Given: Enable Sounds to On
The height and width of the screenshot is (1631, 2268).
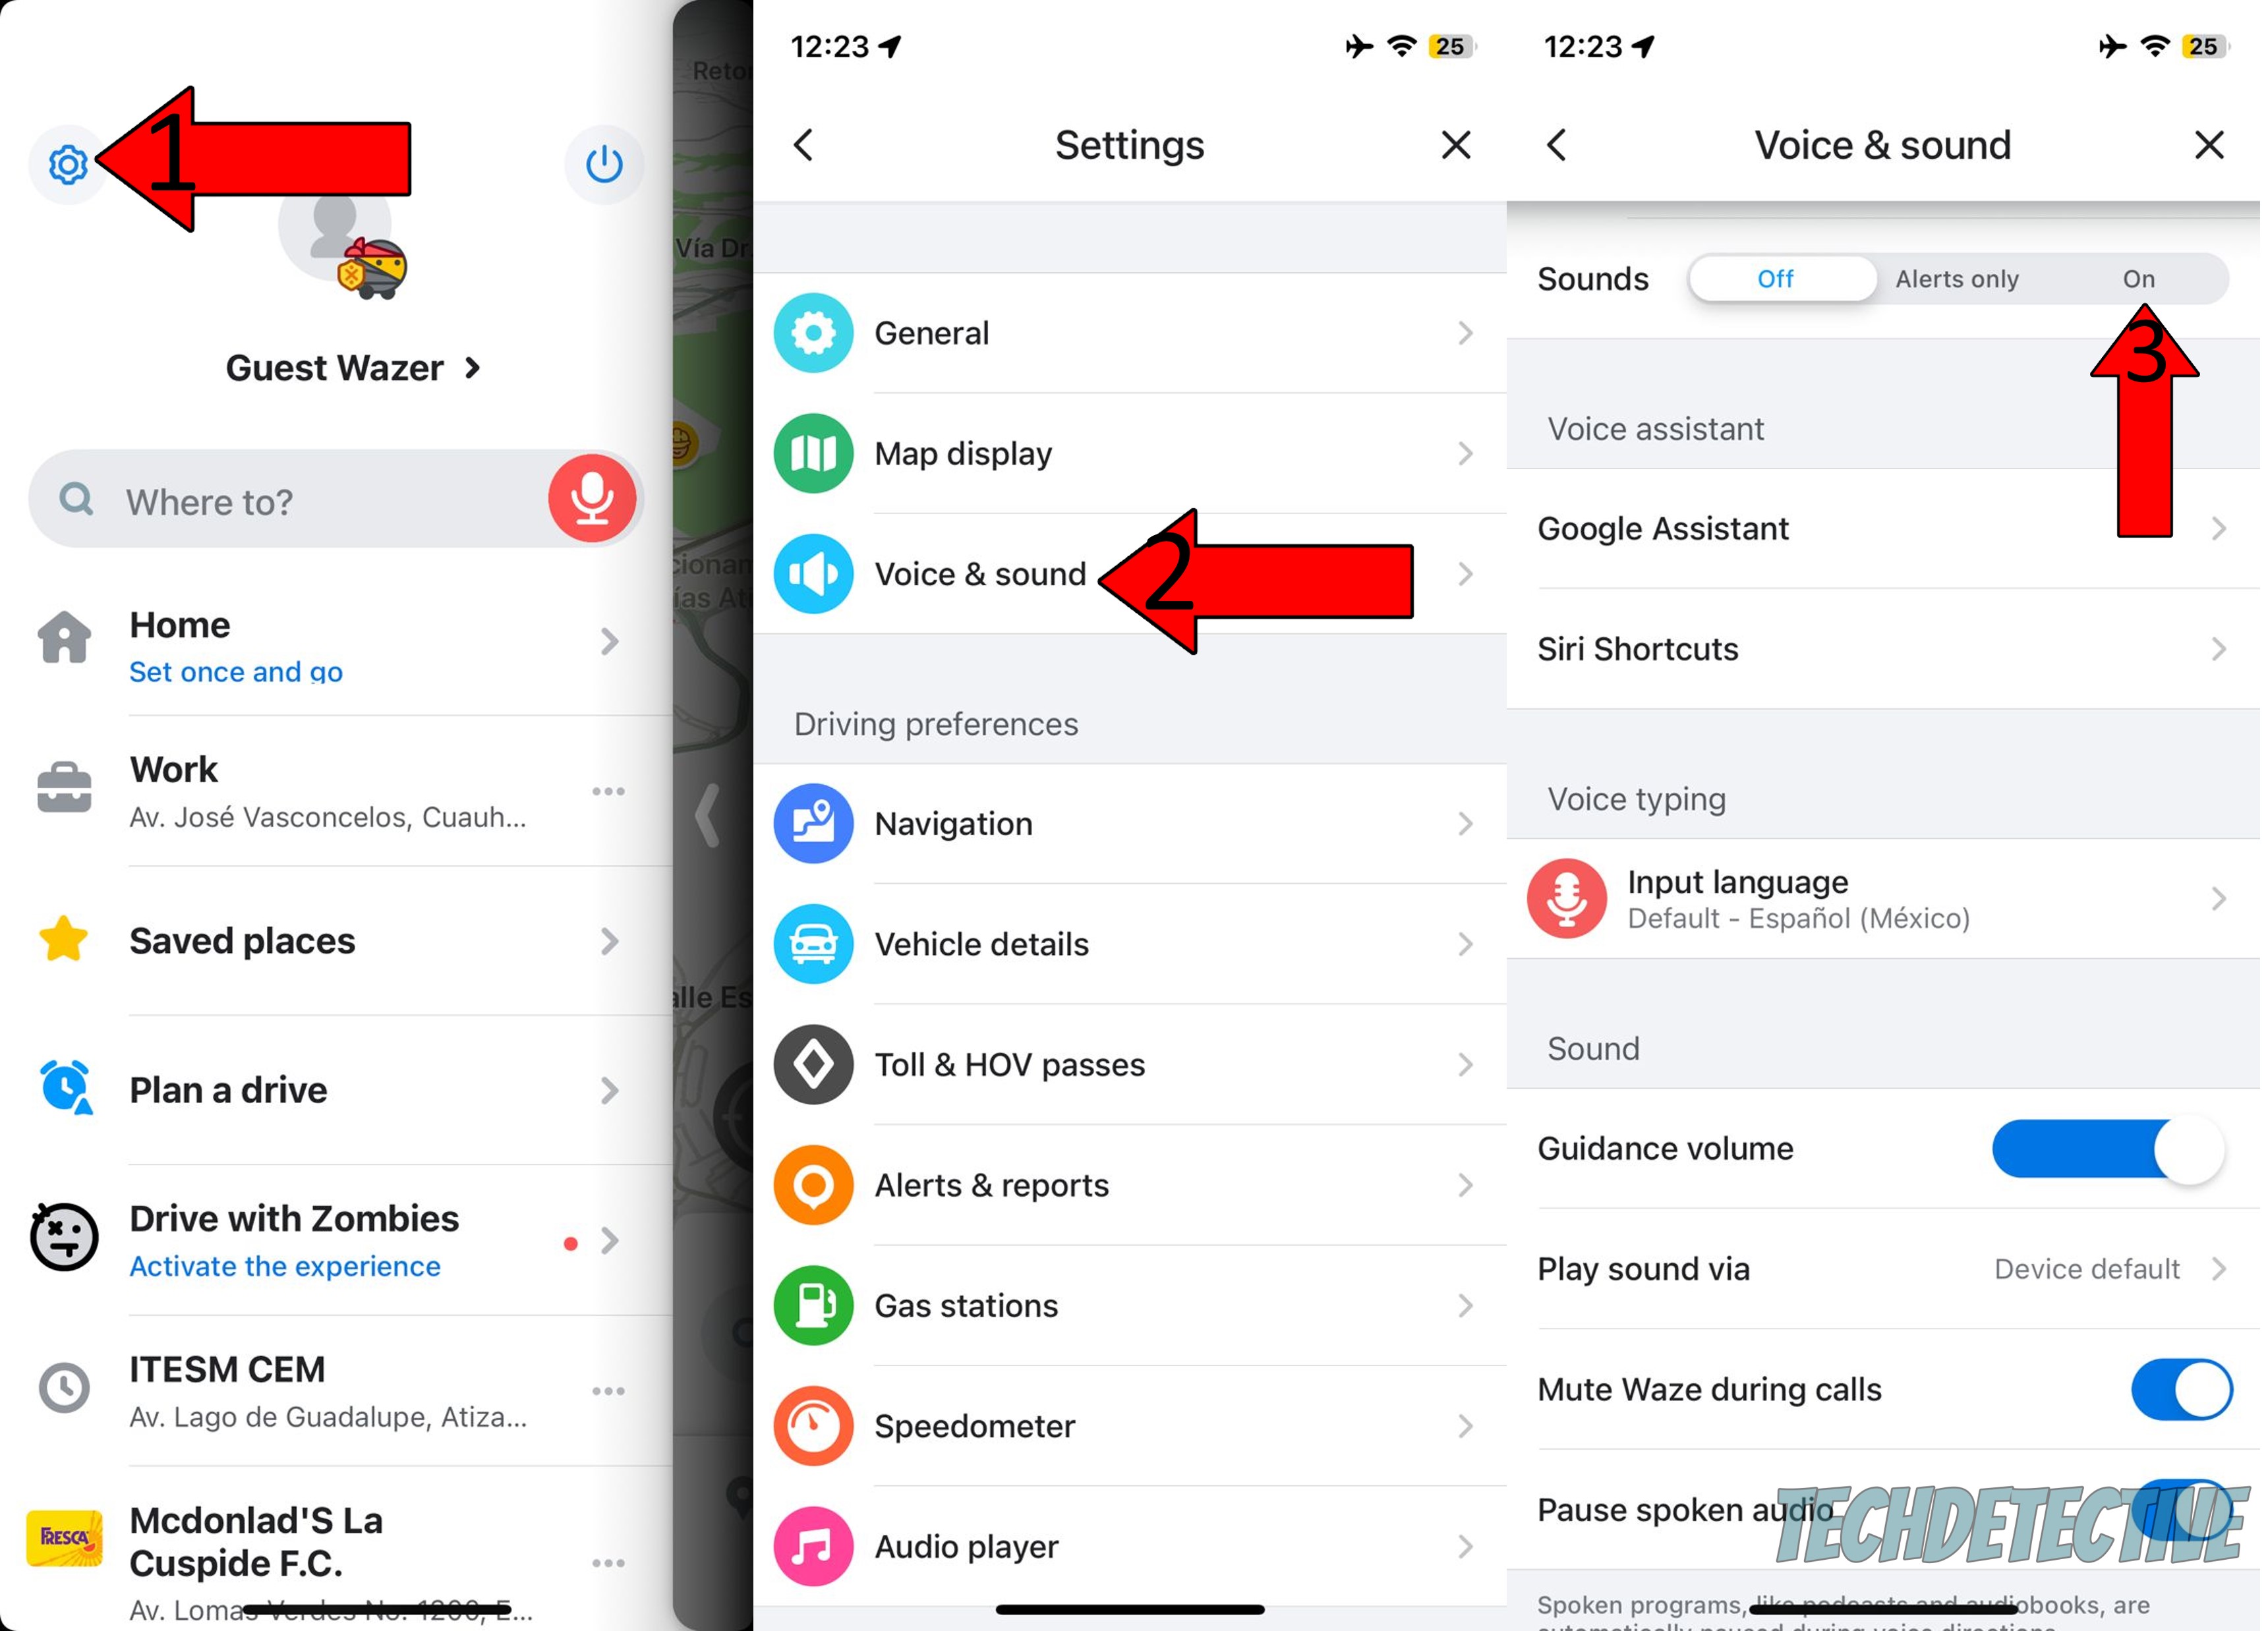Looking at the screenshot, I should coord(2143,277).
